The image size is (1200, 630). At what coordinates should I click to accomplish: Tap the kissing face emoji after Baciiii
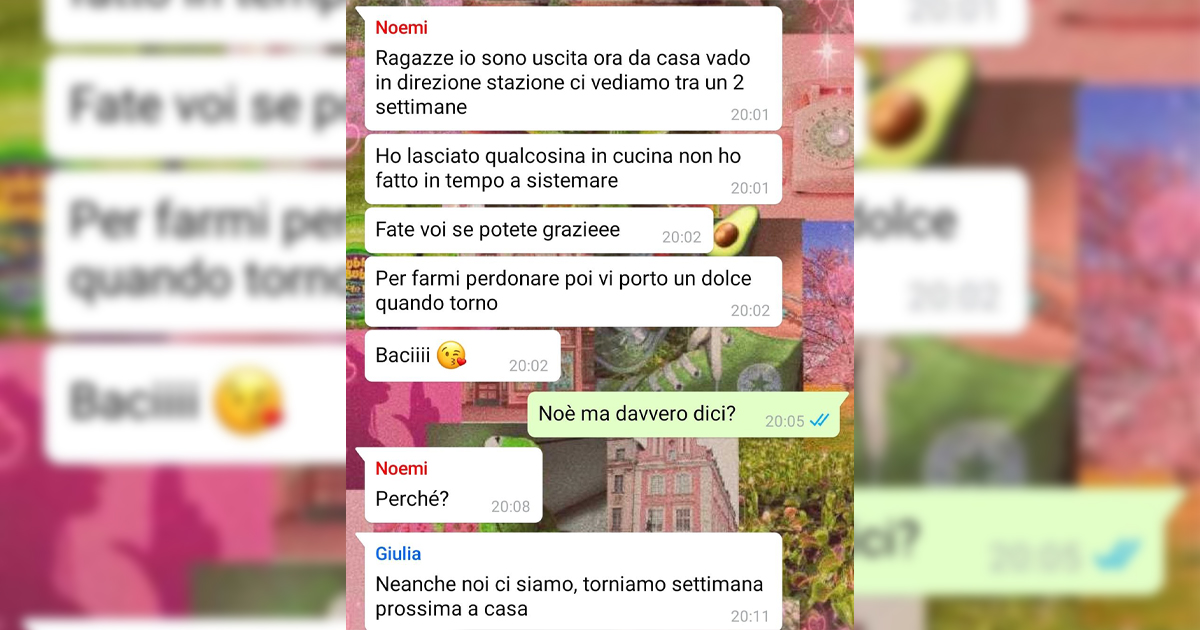pyautogui.click(x=452, y=355)
